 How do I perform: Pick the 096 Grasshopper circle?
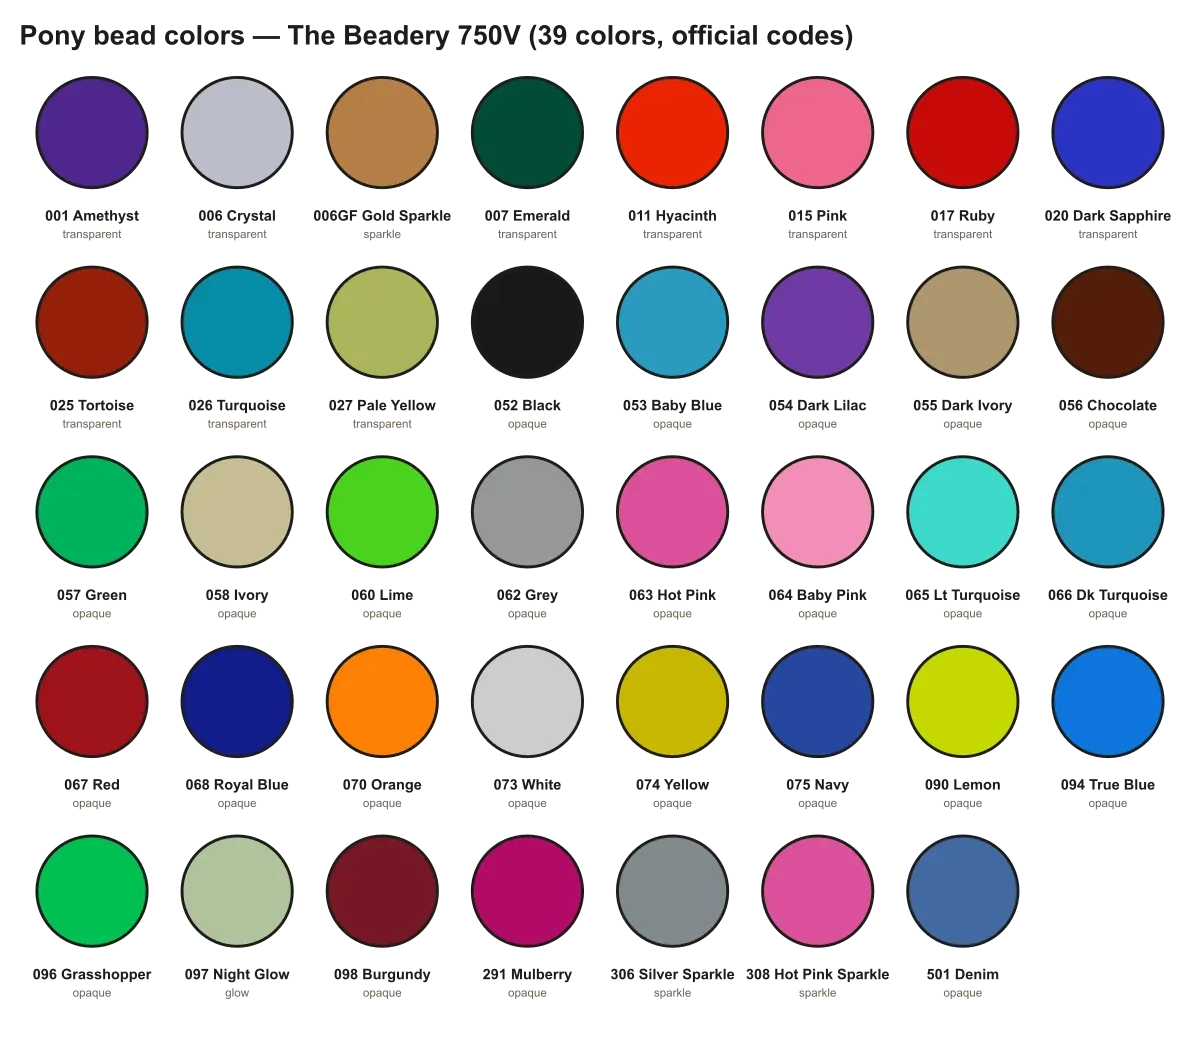pos(92,892)
